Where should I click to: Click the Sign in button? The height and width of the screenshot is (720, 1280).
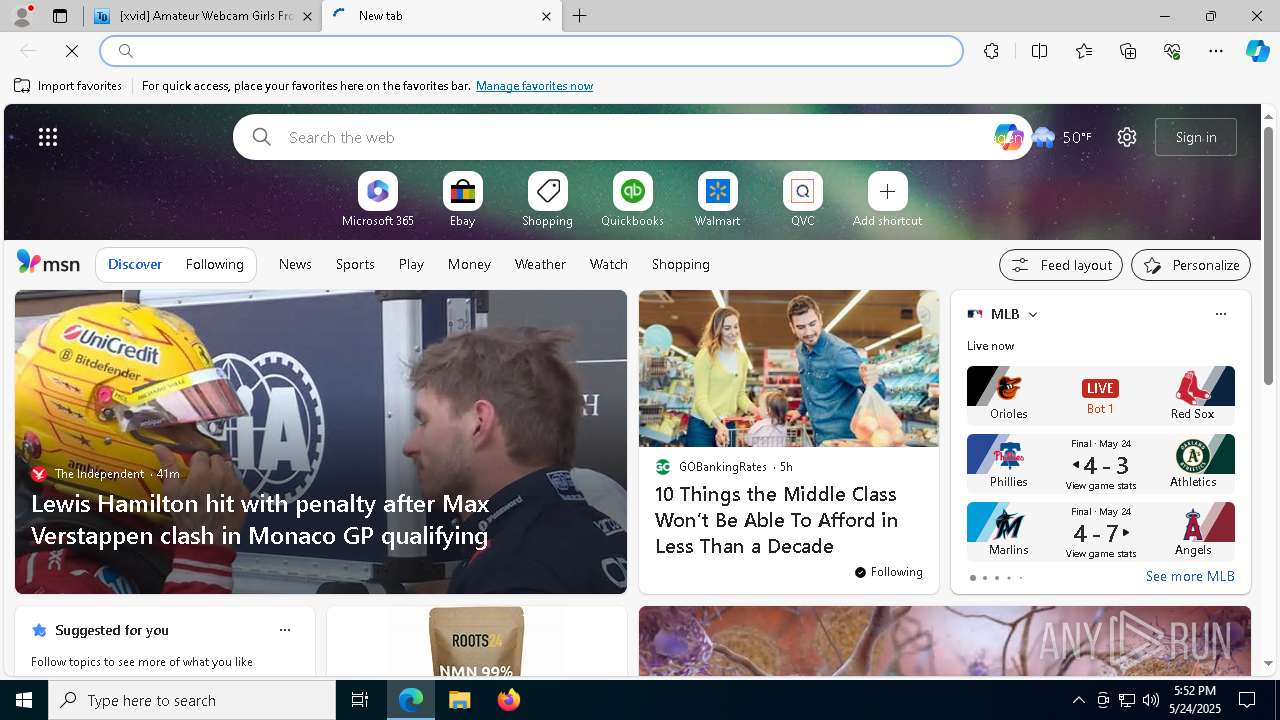[1196, 137]
